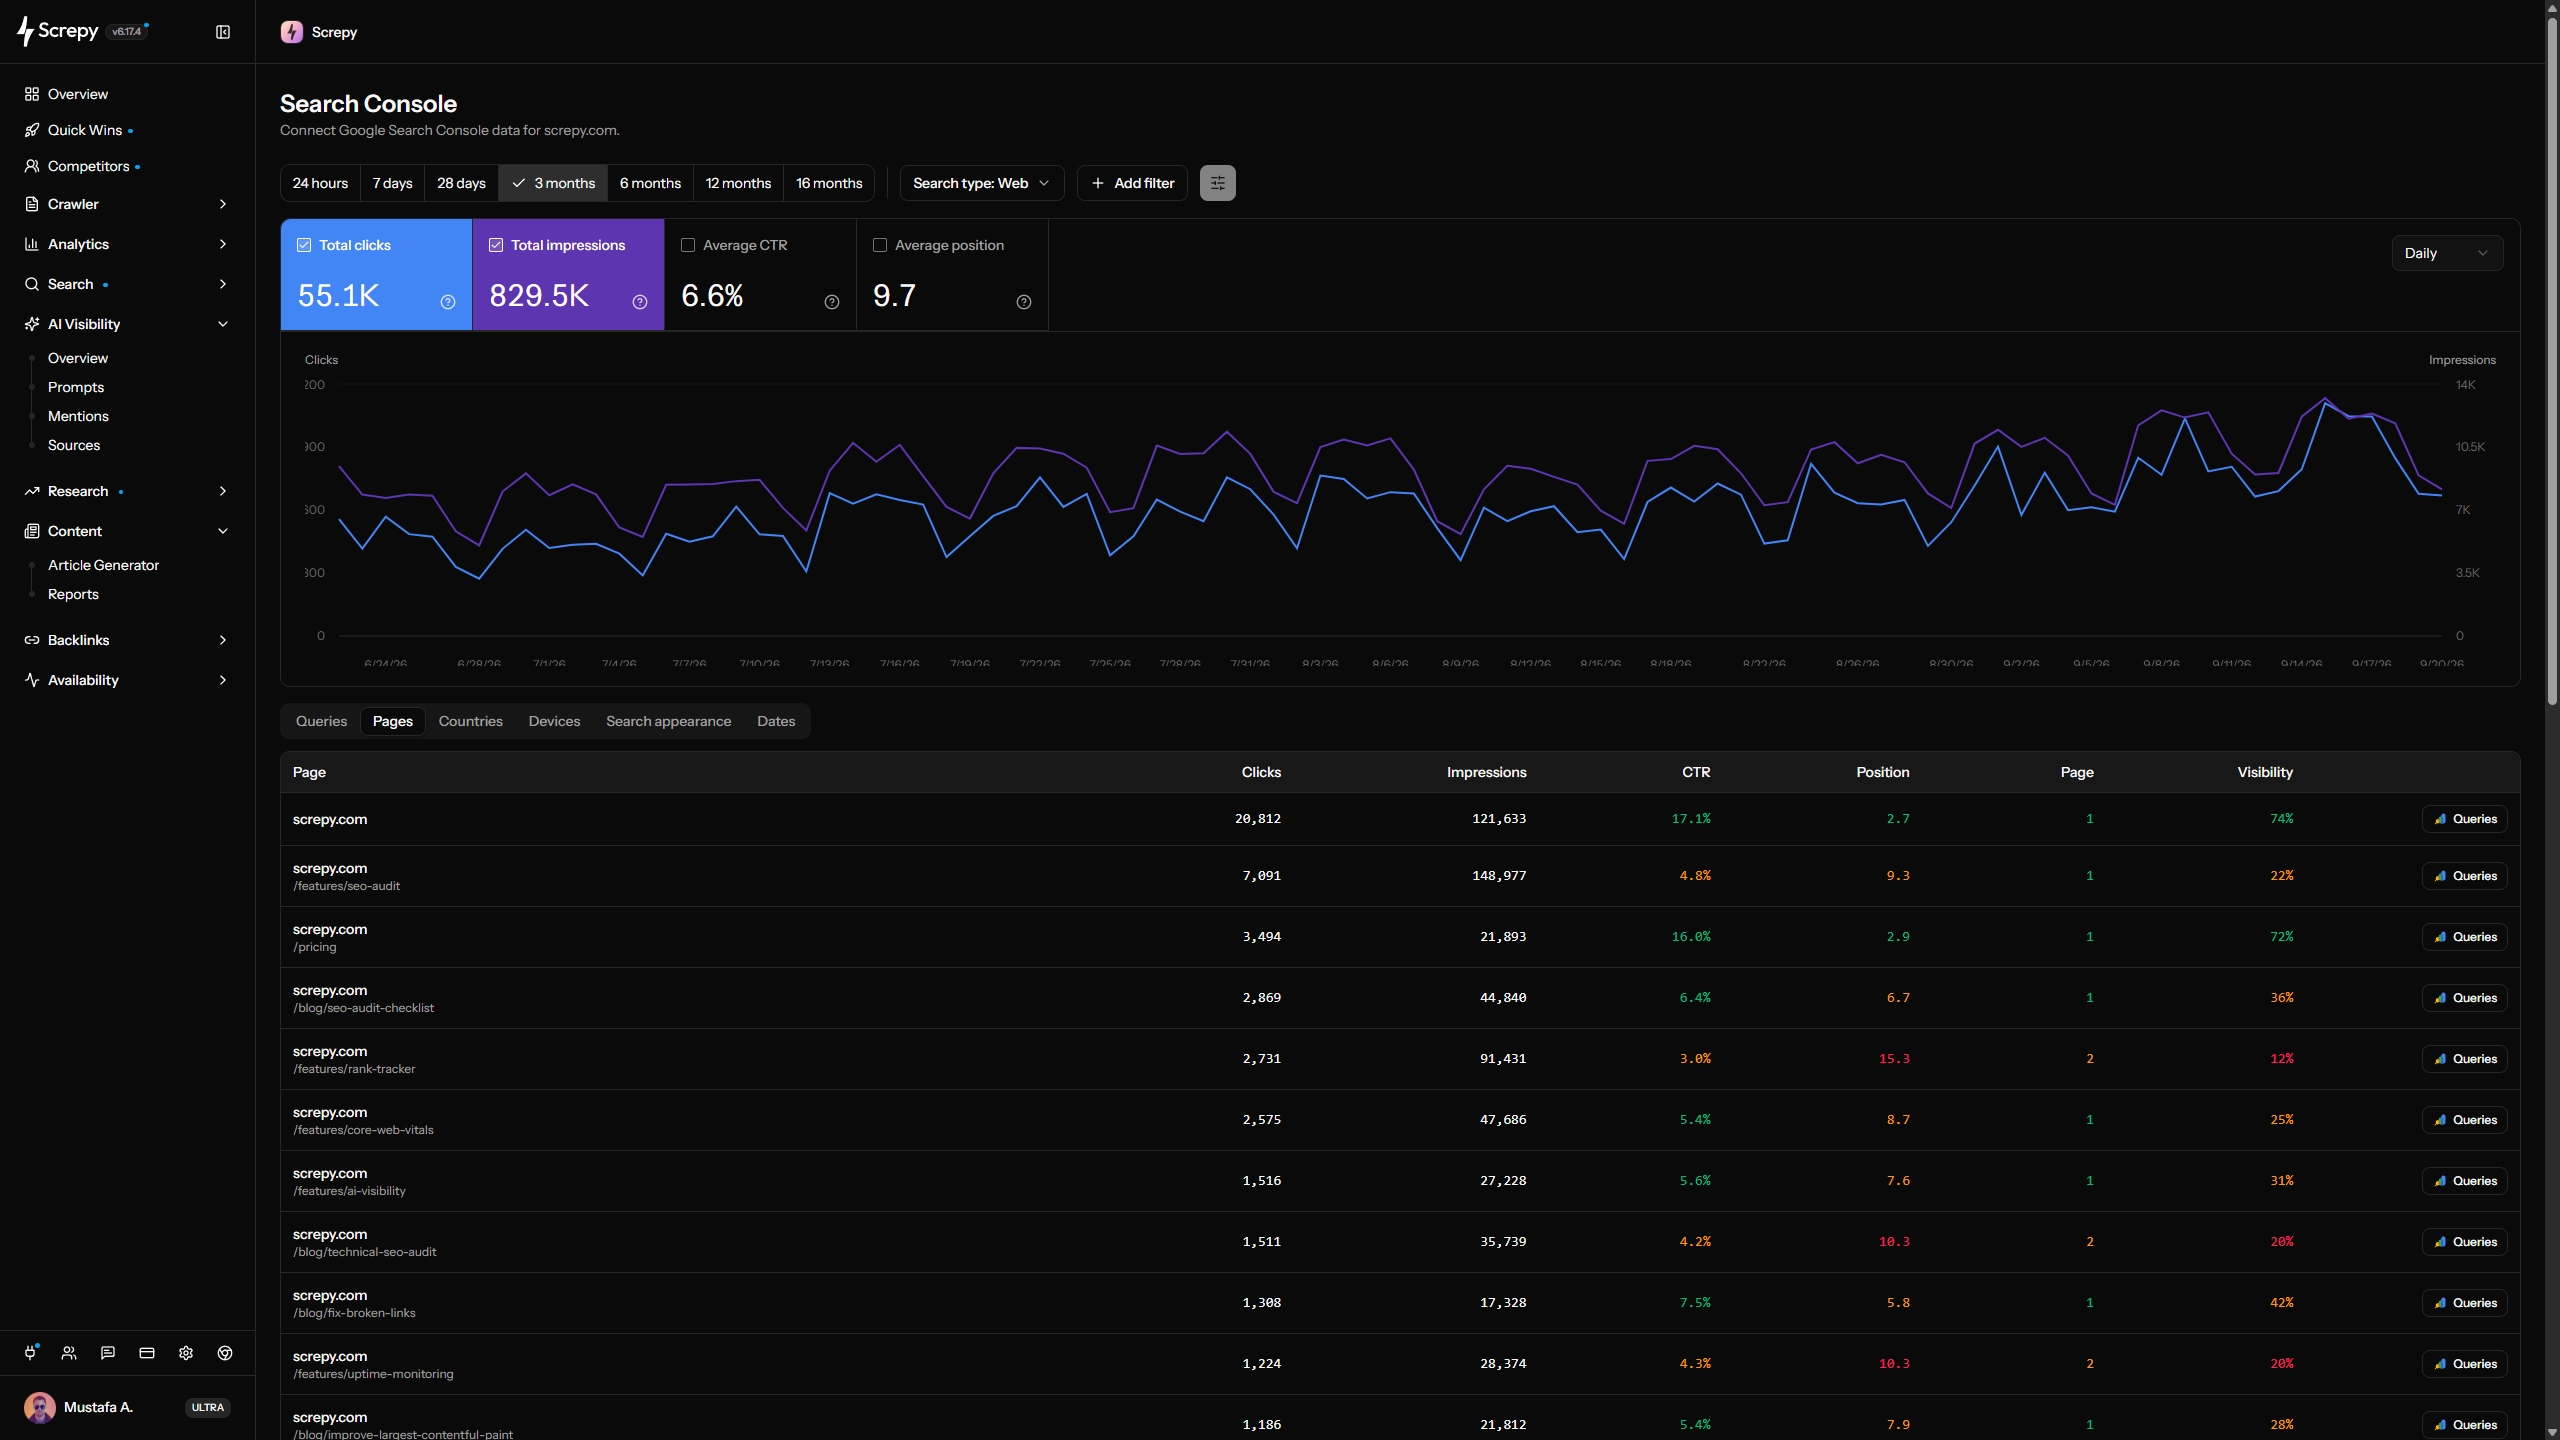Click the Analytics bar chart icon
The height and width of the screenshot is (1440, 2560).
pyautogui.click(x=32, y=244)
